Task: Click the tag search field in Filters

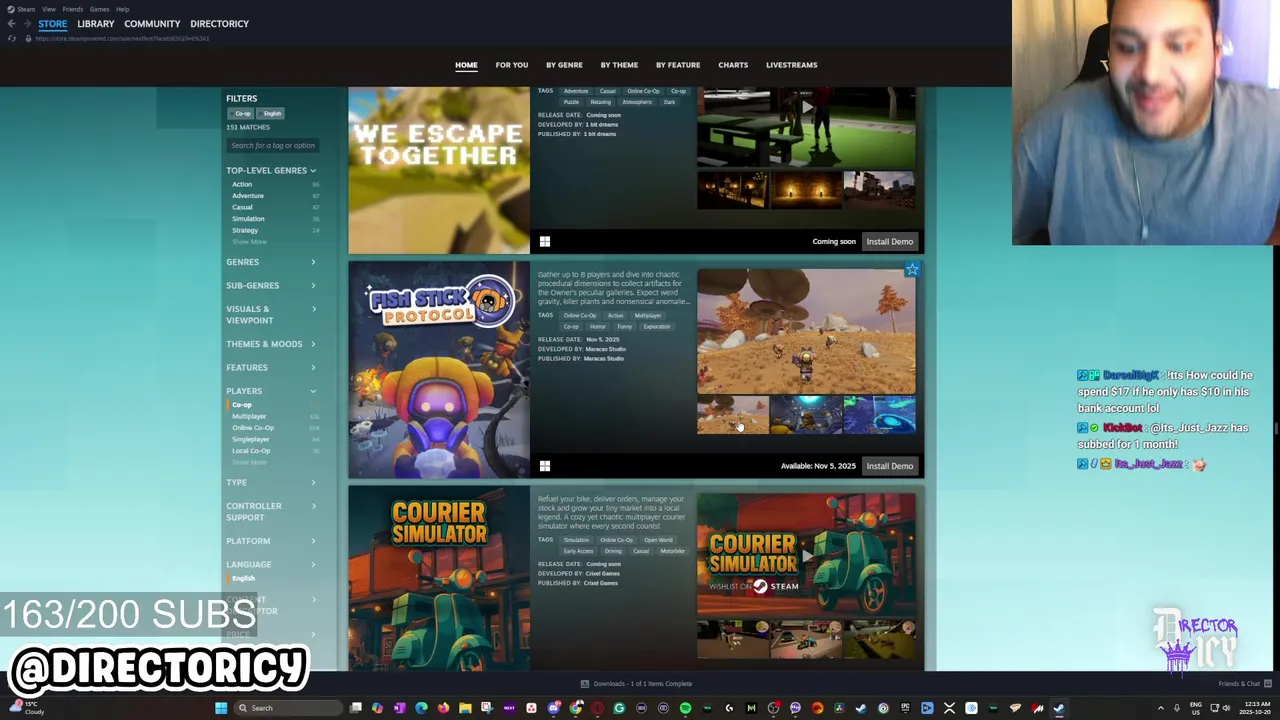Action: coord(272,146)
